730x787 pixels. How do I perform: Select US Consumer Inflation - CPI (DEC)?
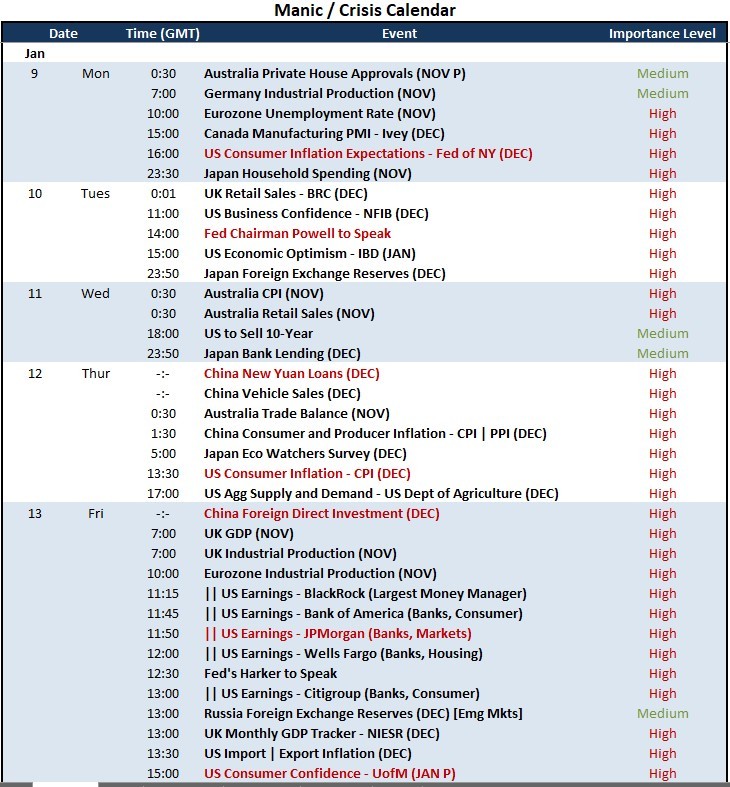tap(307, 474)
